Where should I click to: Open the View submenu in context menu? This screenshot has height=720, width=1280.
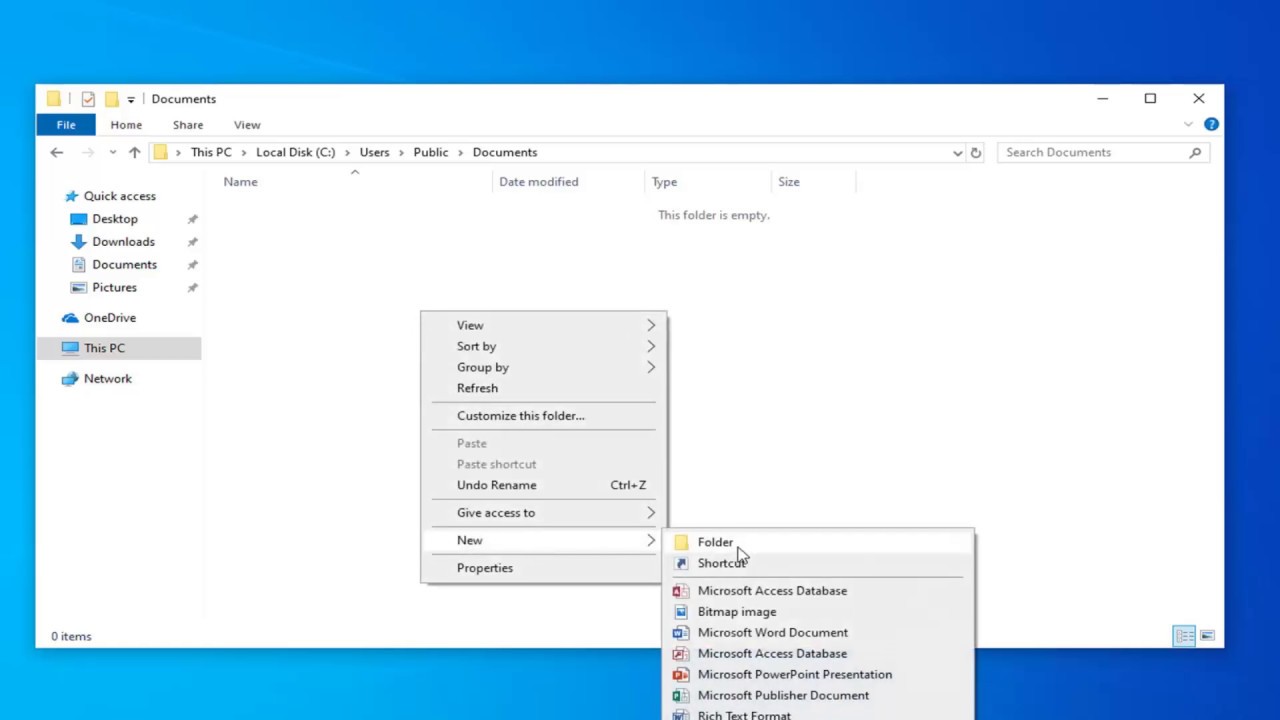coord(543,325)
